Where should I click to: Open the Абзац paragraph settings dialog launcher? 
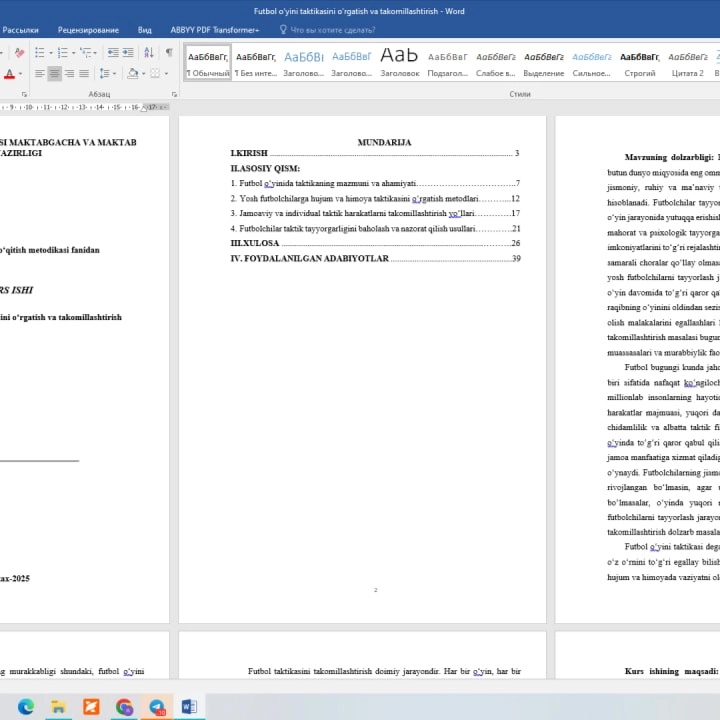[x=174, y=94]
